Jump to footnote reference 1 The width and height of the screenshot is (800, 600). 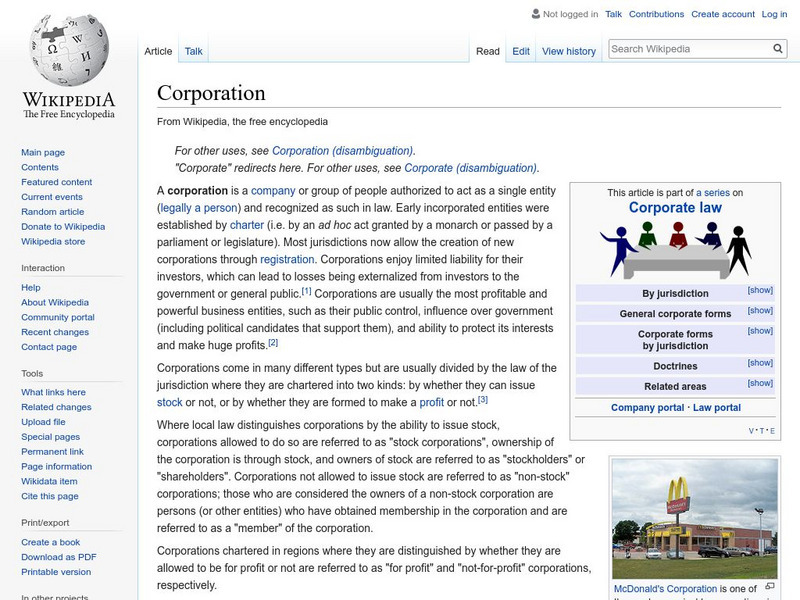tap(306, 291)
